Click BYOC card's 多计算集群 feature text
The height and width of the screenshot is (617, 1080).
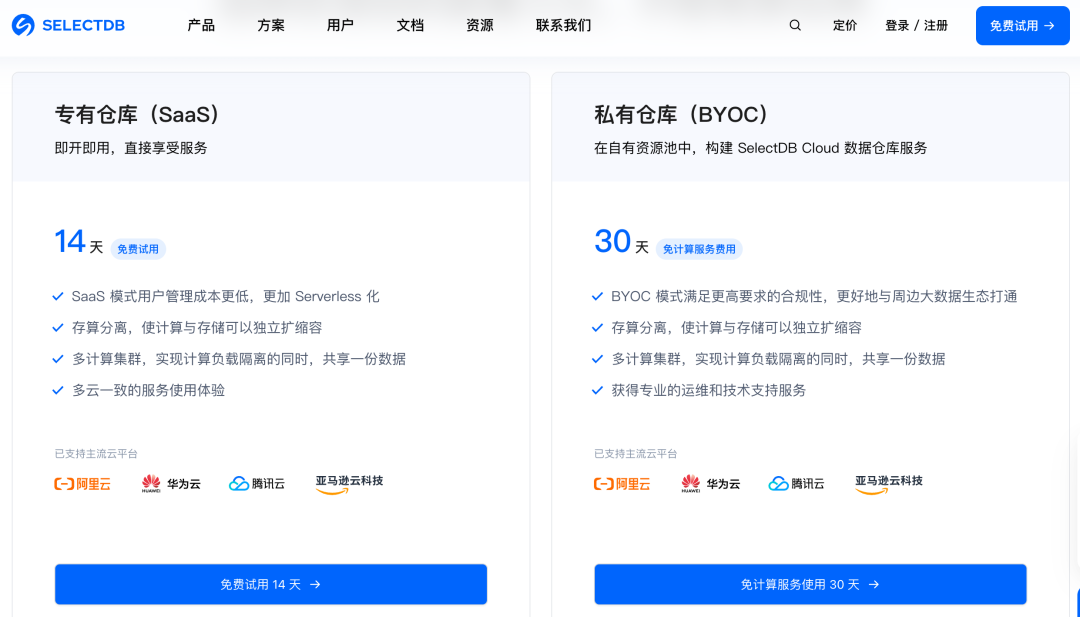coord(778,359)
